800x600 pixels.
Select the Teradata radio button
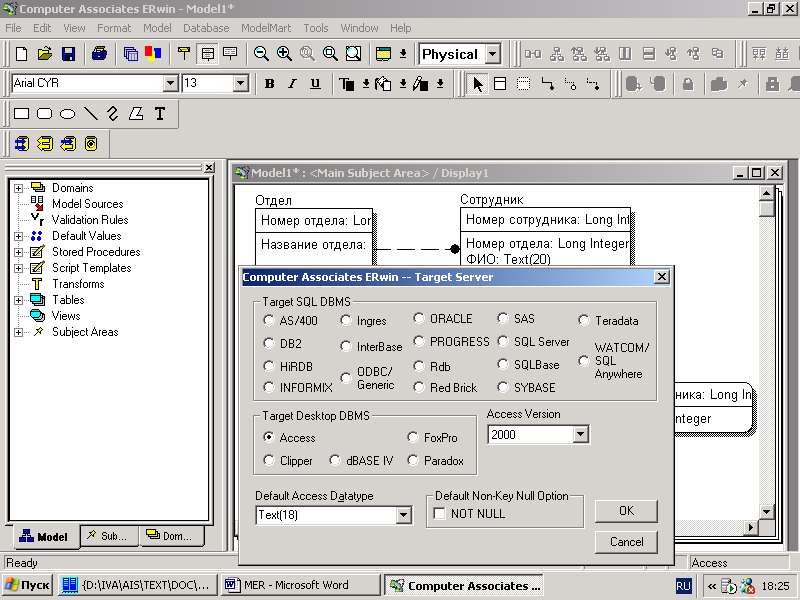click(584, 320)
